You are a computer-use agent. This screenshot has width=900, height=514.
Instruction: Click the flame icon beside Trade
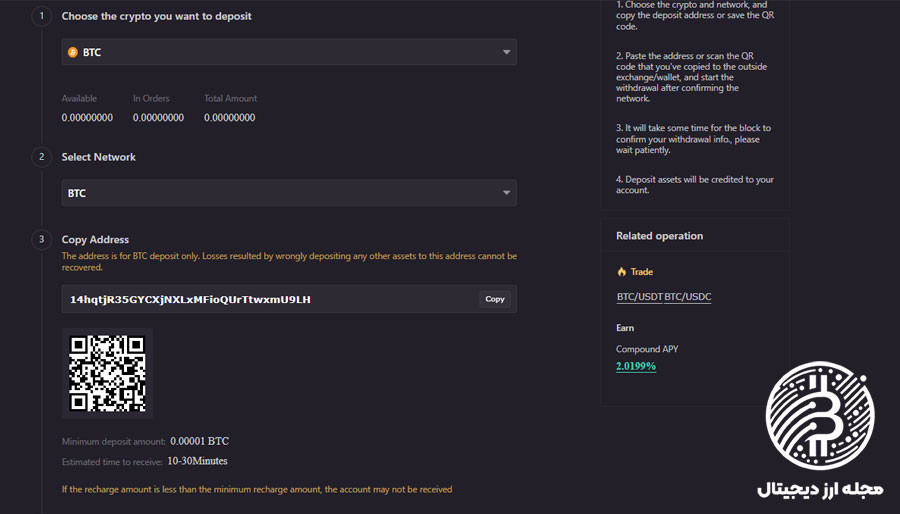tap(621, 272)
